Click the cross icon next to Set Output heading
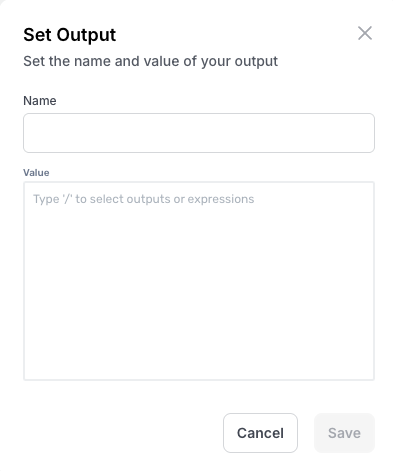 pos(365,33)
